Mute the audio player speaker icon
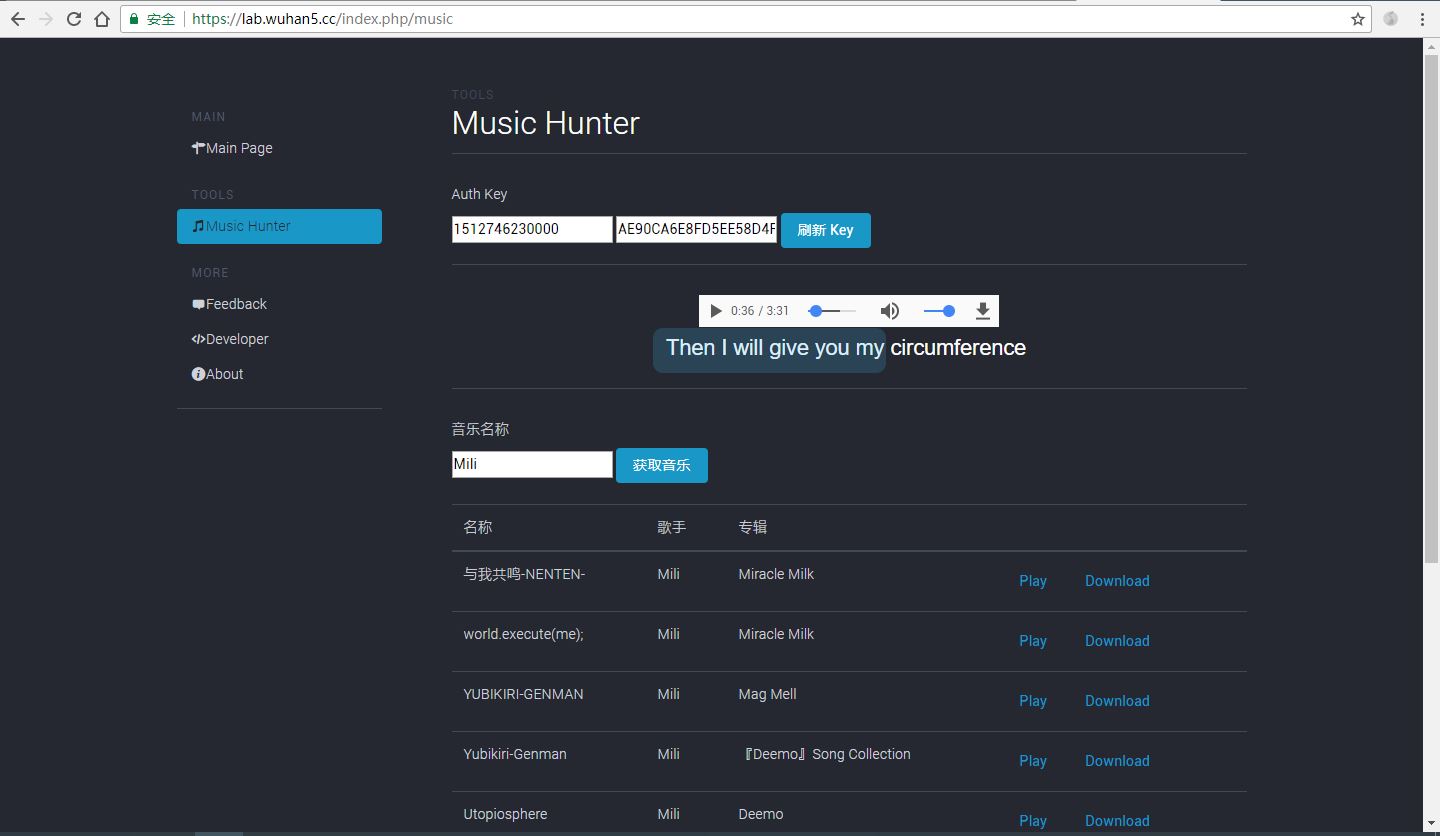 point(889,311)
